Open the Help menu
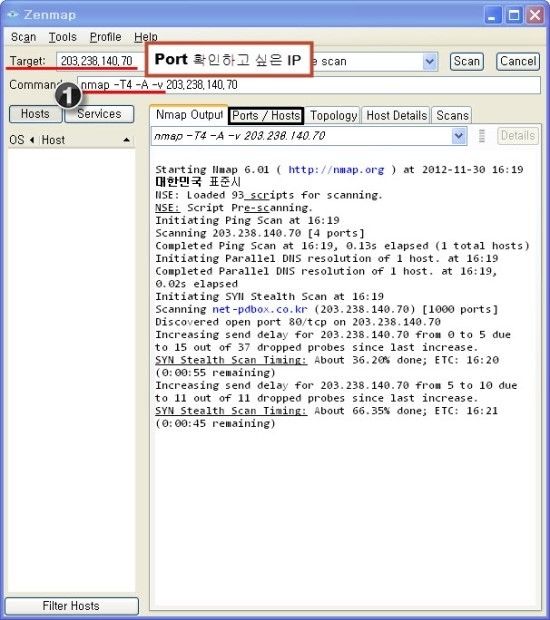This screenshot has width=550, height=620. (146, 37)
